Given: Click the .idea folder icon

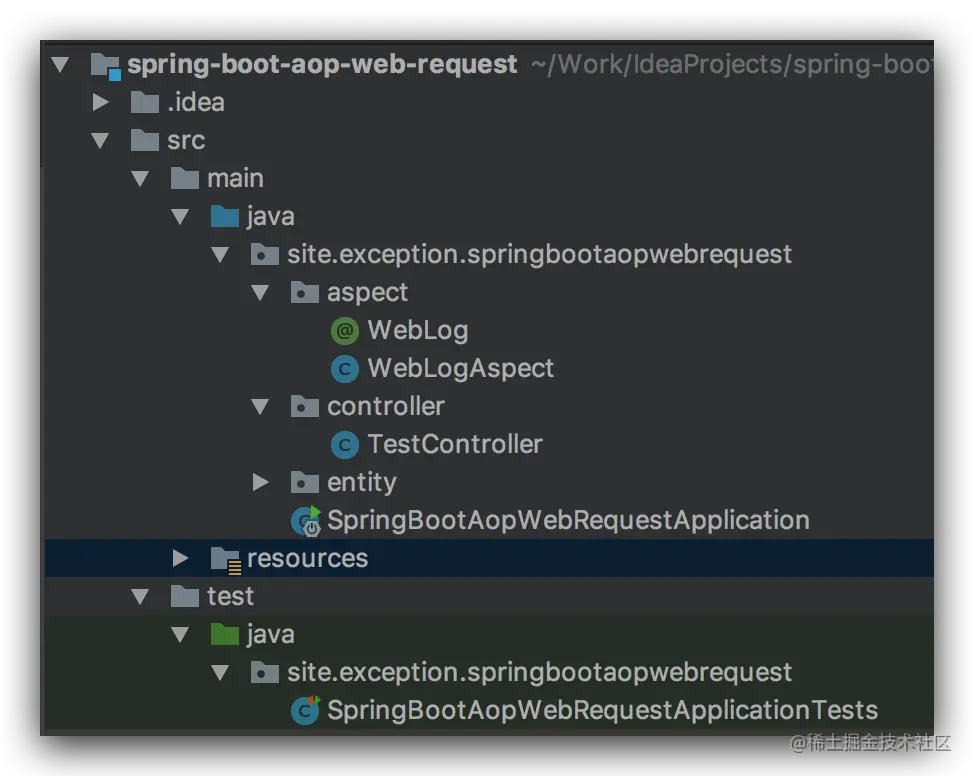Looking at the screenshot, I should pyautogui.click(x=145, y=103).
